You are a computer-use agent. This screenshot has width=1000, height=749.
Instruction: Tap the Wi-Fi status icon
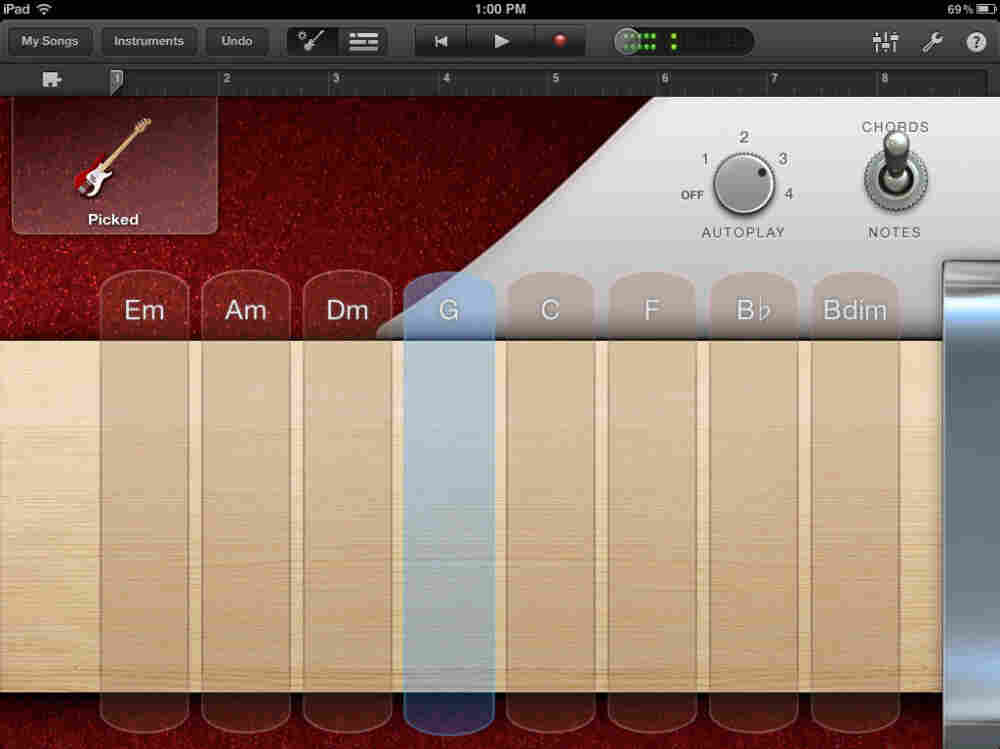coord(44,9)
